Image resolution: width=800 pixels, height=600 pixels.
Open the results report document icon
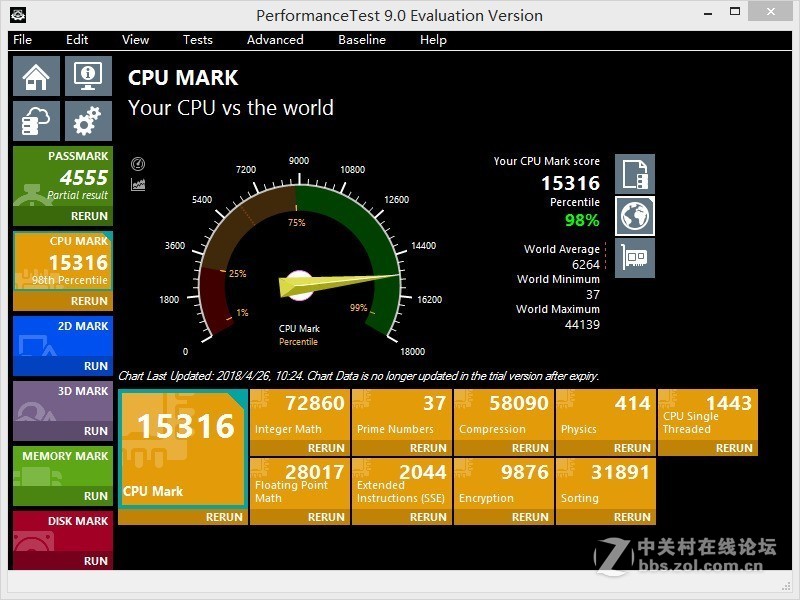tap(633, 173)
